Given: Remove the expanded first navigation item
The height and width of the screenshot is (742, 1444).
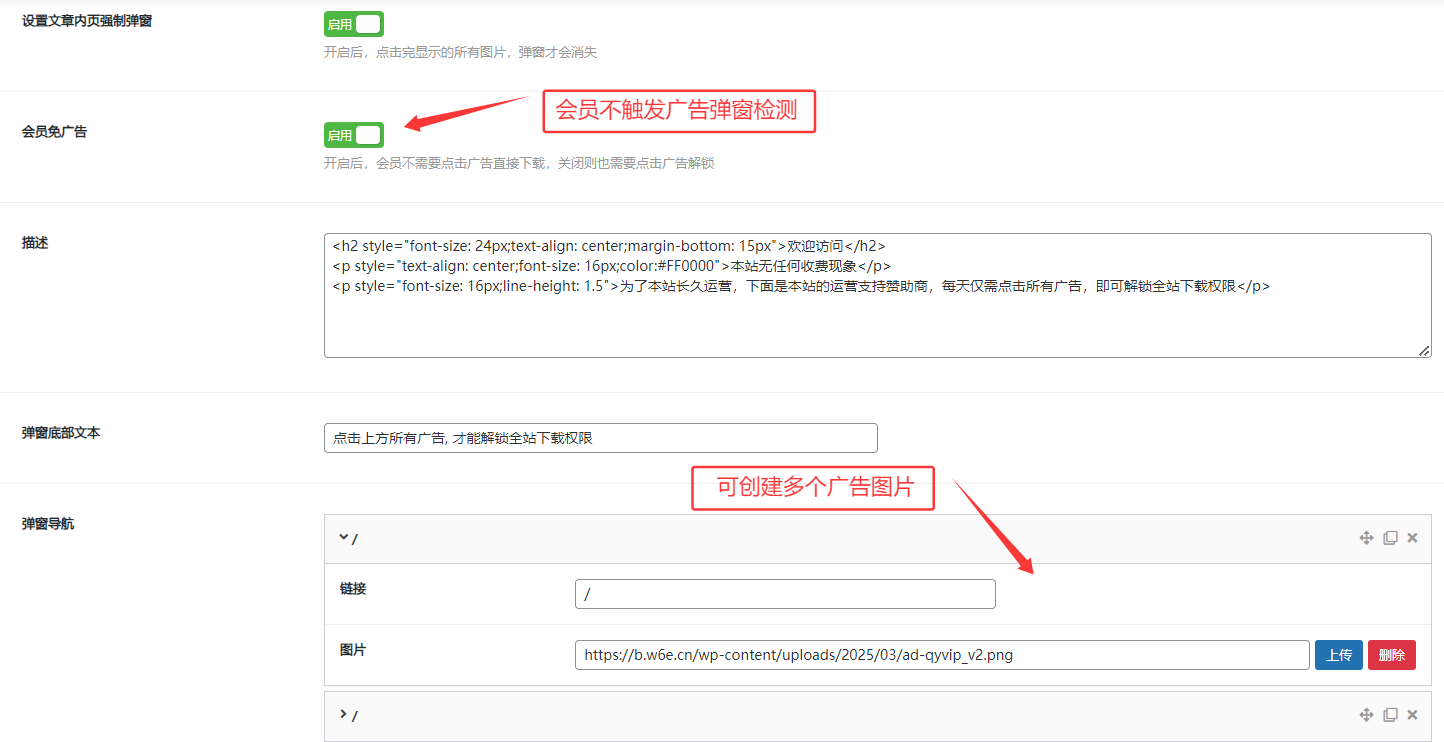Looking at the screenshot, I should coord(1413,538).
